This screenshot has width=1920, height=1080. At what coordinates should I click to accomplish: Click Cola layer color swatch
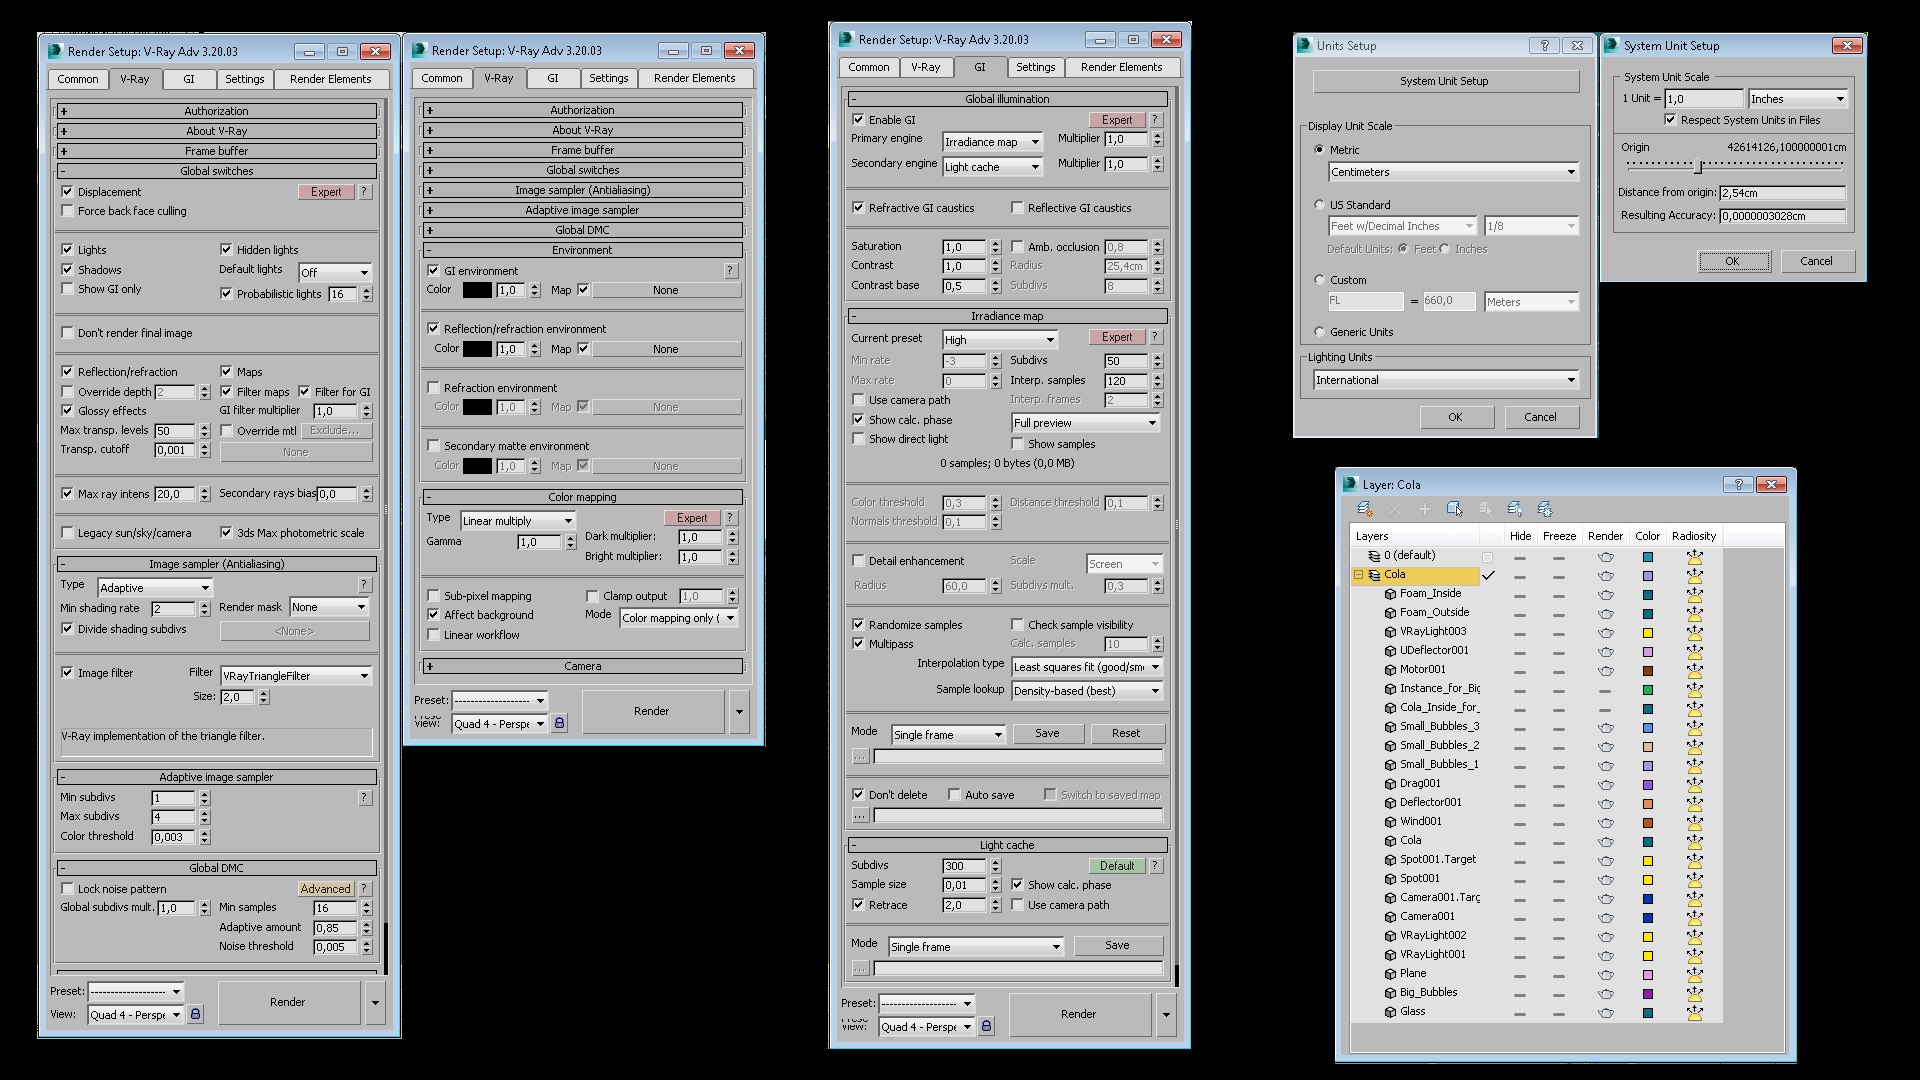[1648, 576]
